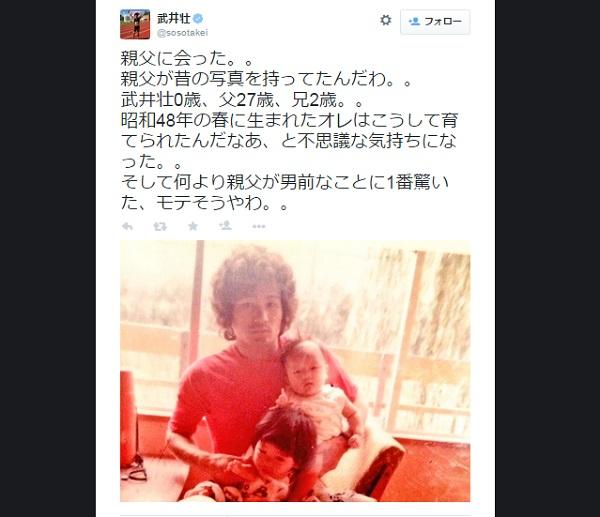The image size is (600, 517).
Task: Favorite the tweet with the star icon
Action: [x=193, y=226]
